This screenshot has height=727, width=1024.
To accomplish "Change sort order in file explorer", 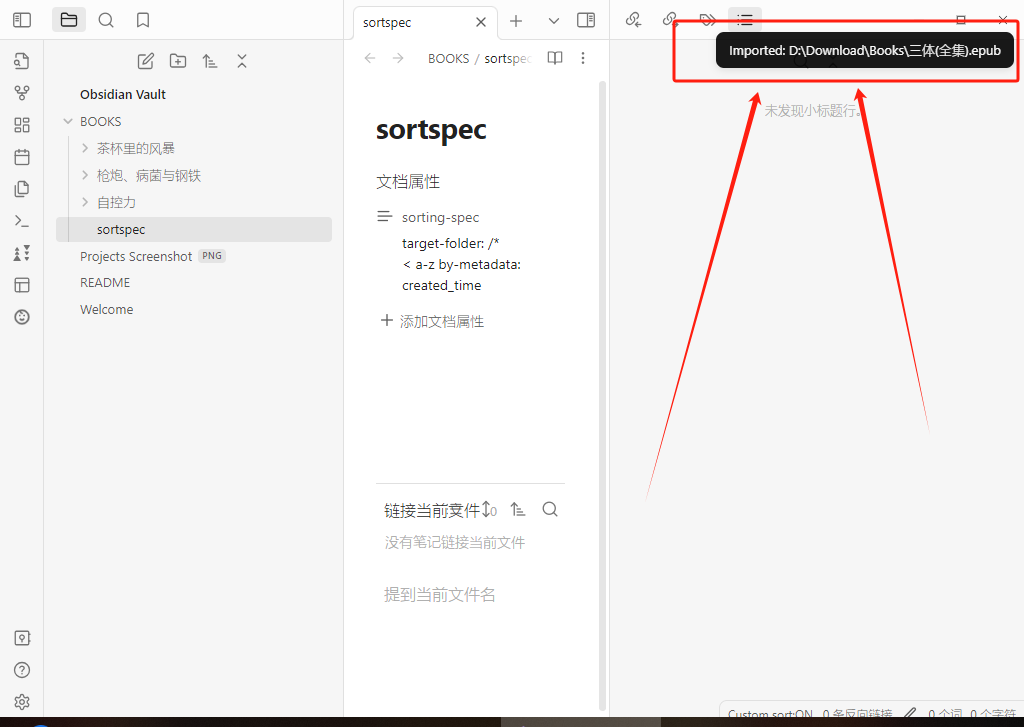I will coord(210,61).
